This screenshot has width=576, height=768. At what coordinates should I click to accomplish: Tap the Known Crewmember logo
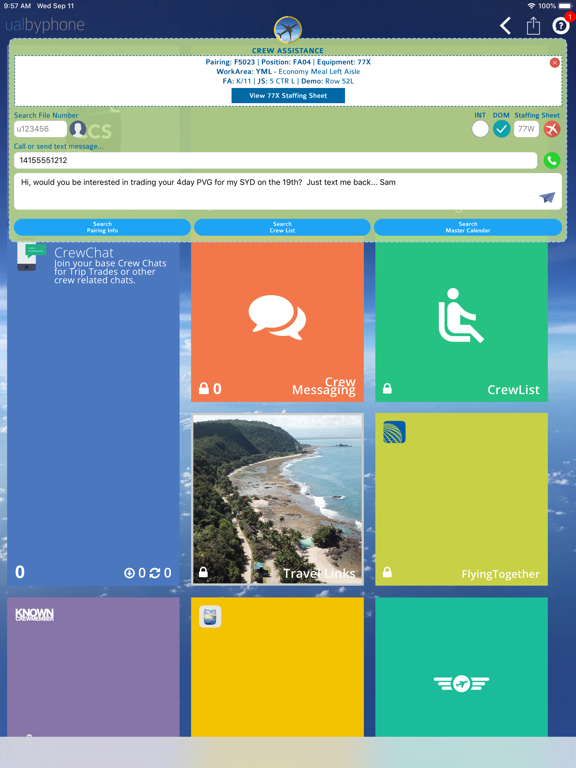(x=34, y=615)
